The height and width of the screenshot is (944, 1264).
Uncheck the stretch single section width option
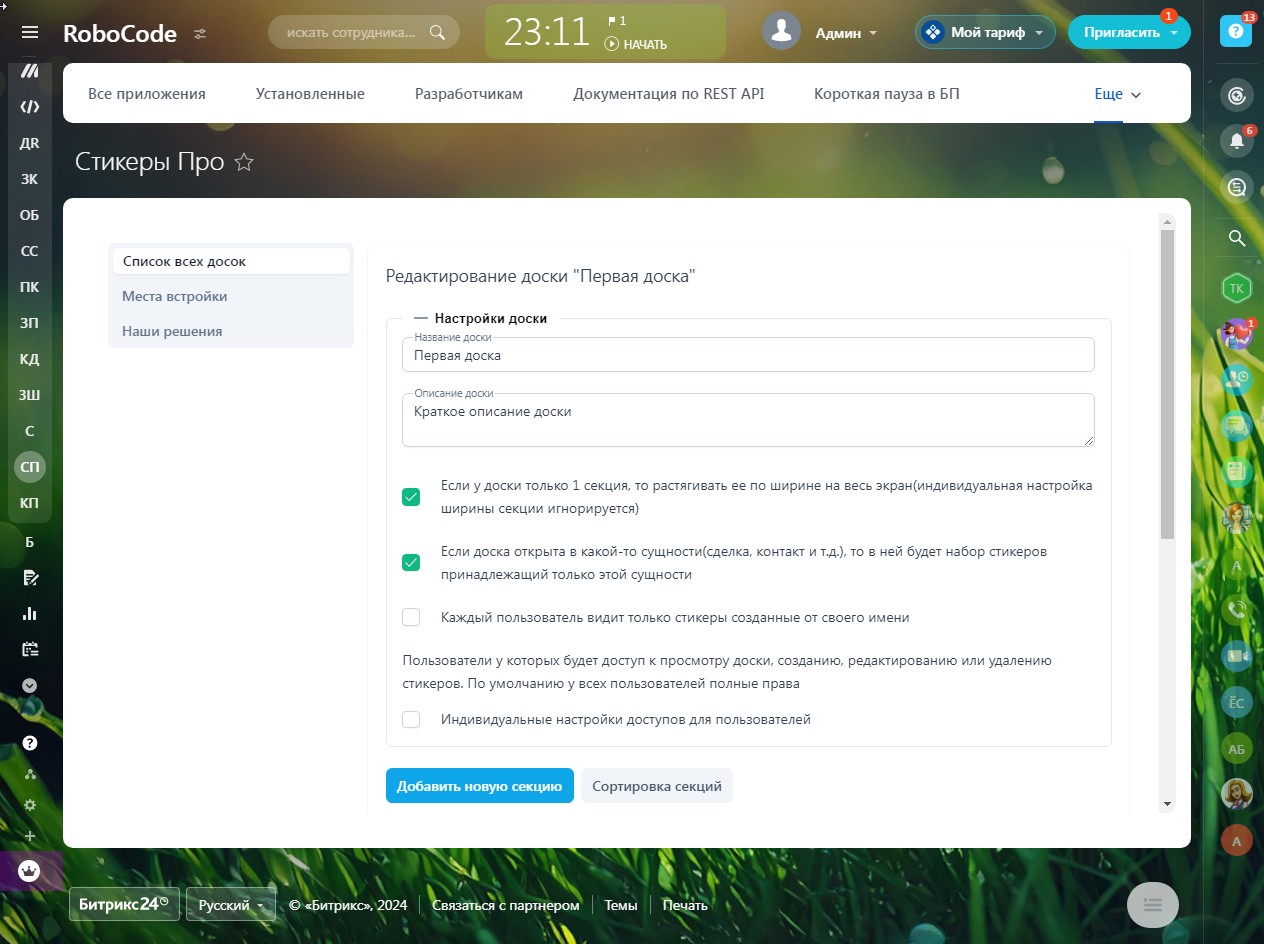point(411,497)
